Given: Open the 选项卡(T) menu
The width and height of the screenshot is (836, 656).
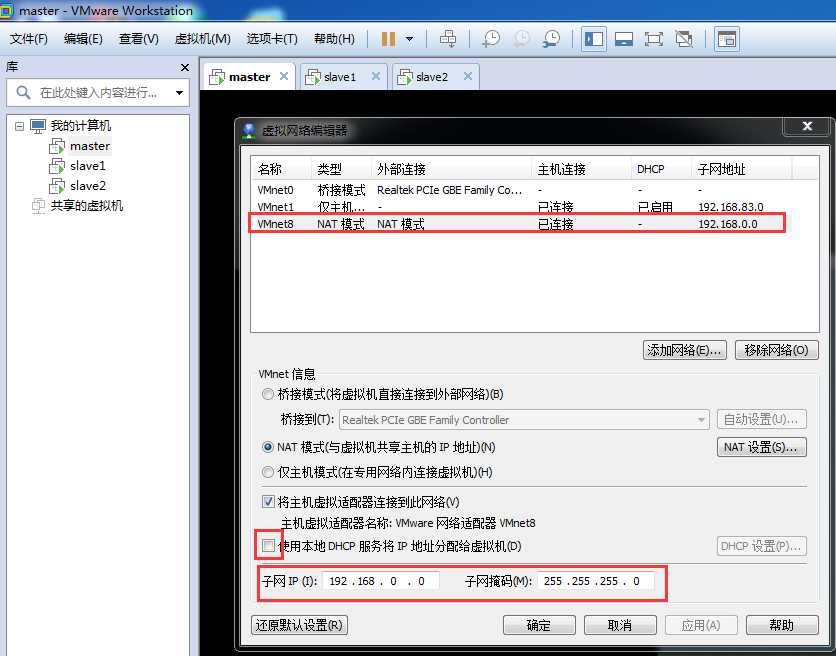Looking at the screenshot, I should tap(272, 39).
